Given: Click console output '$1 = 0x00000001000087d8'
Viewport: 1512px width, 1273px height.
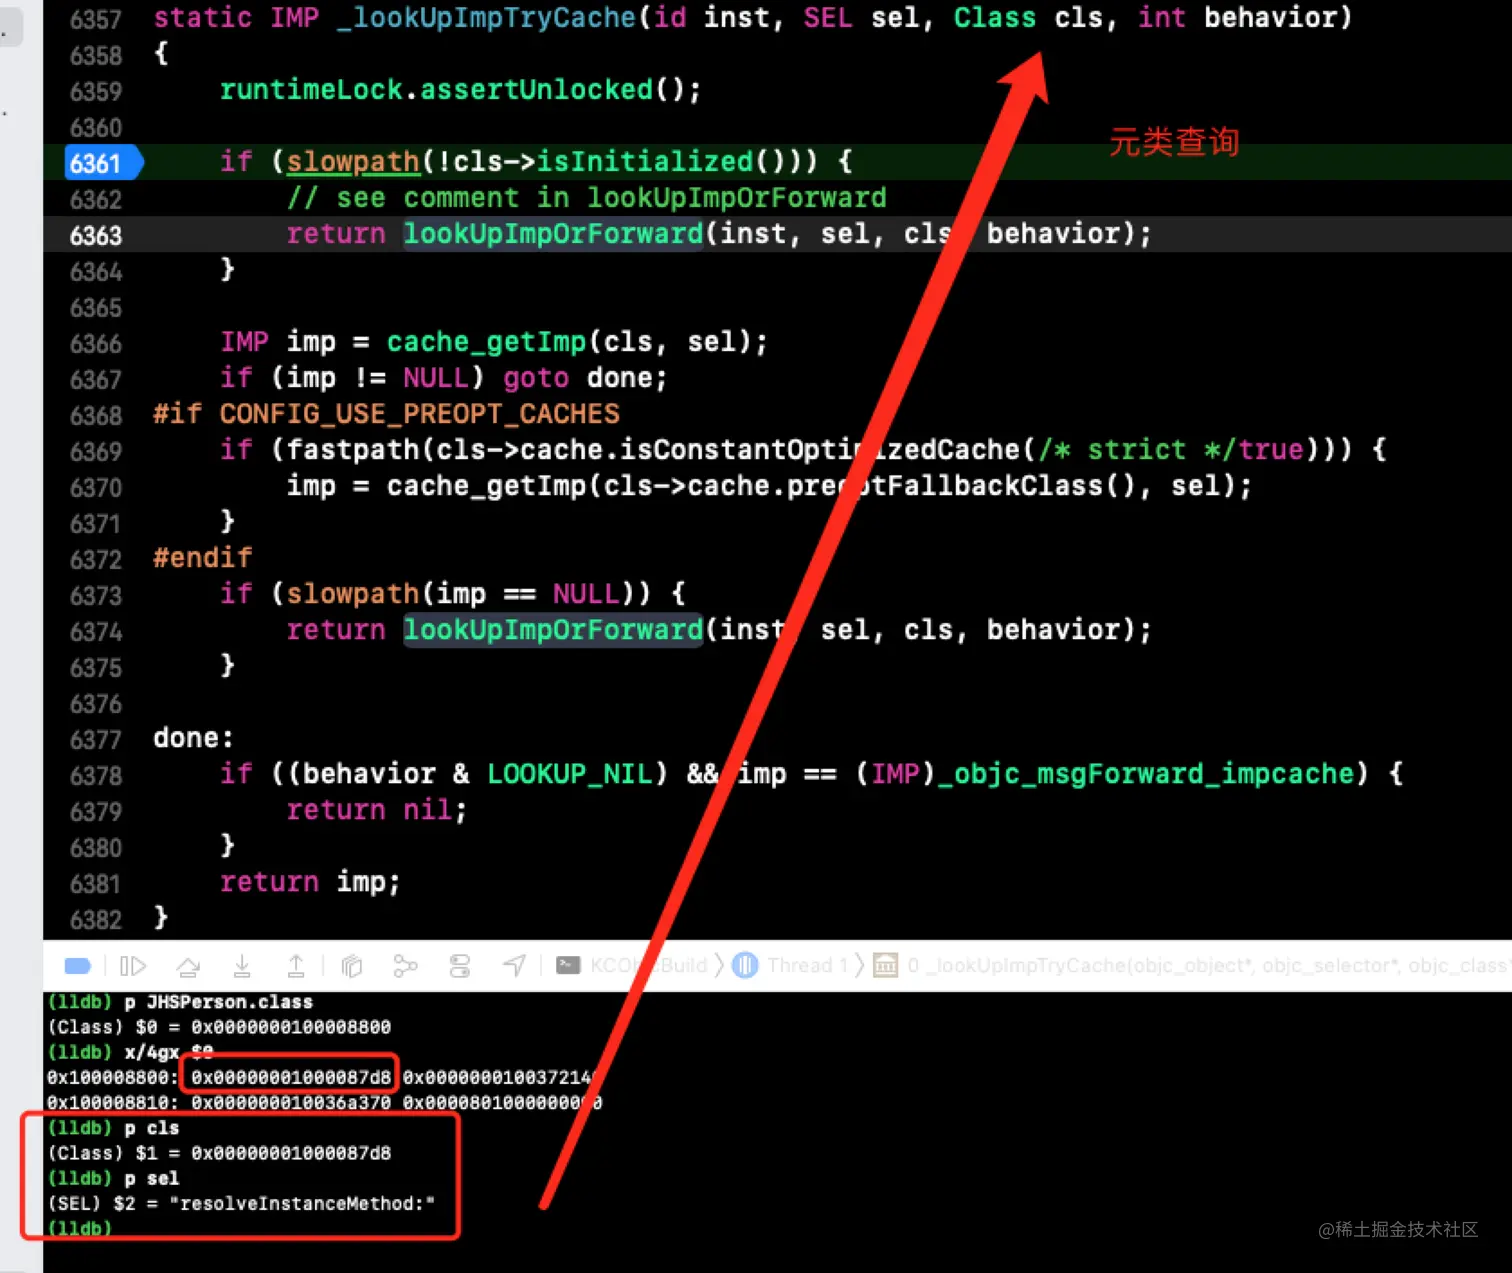Looking at the screenshot, I should click(263, 1153).
